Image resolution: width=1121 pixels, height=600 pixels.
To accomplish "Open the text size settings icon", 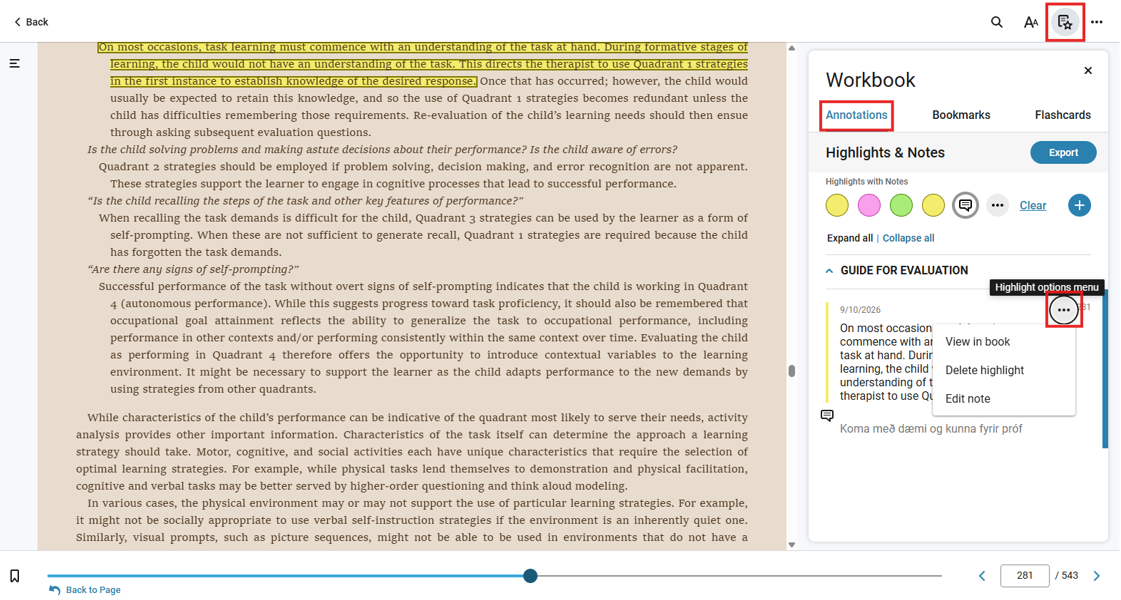I will click(1030, 22).
